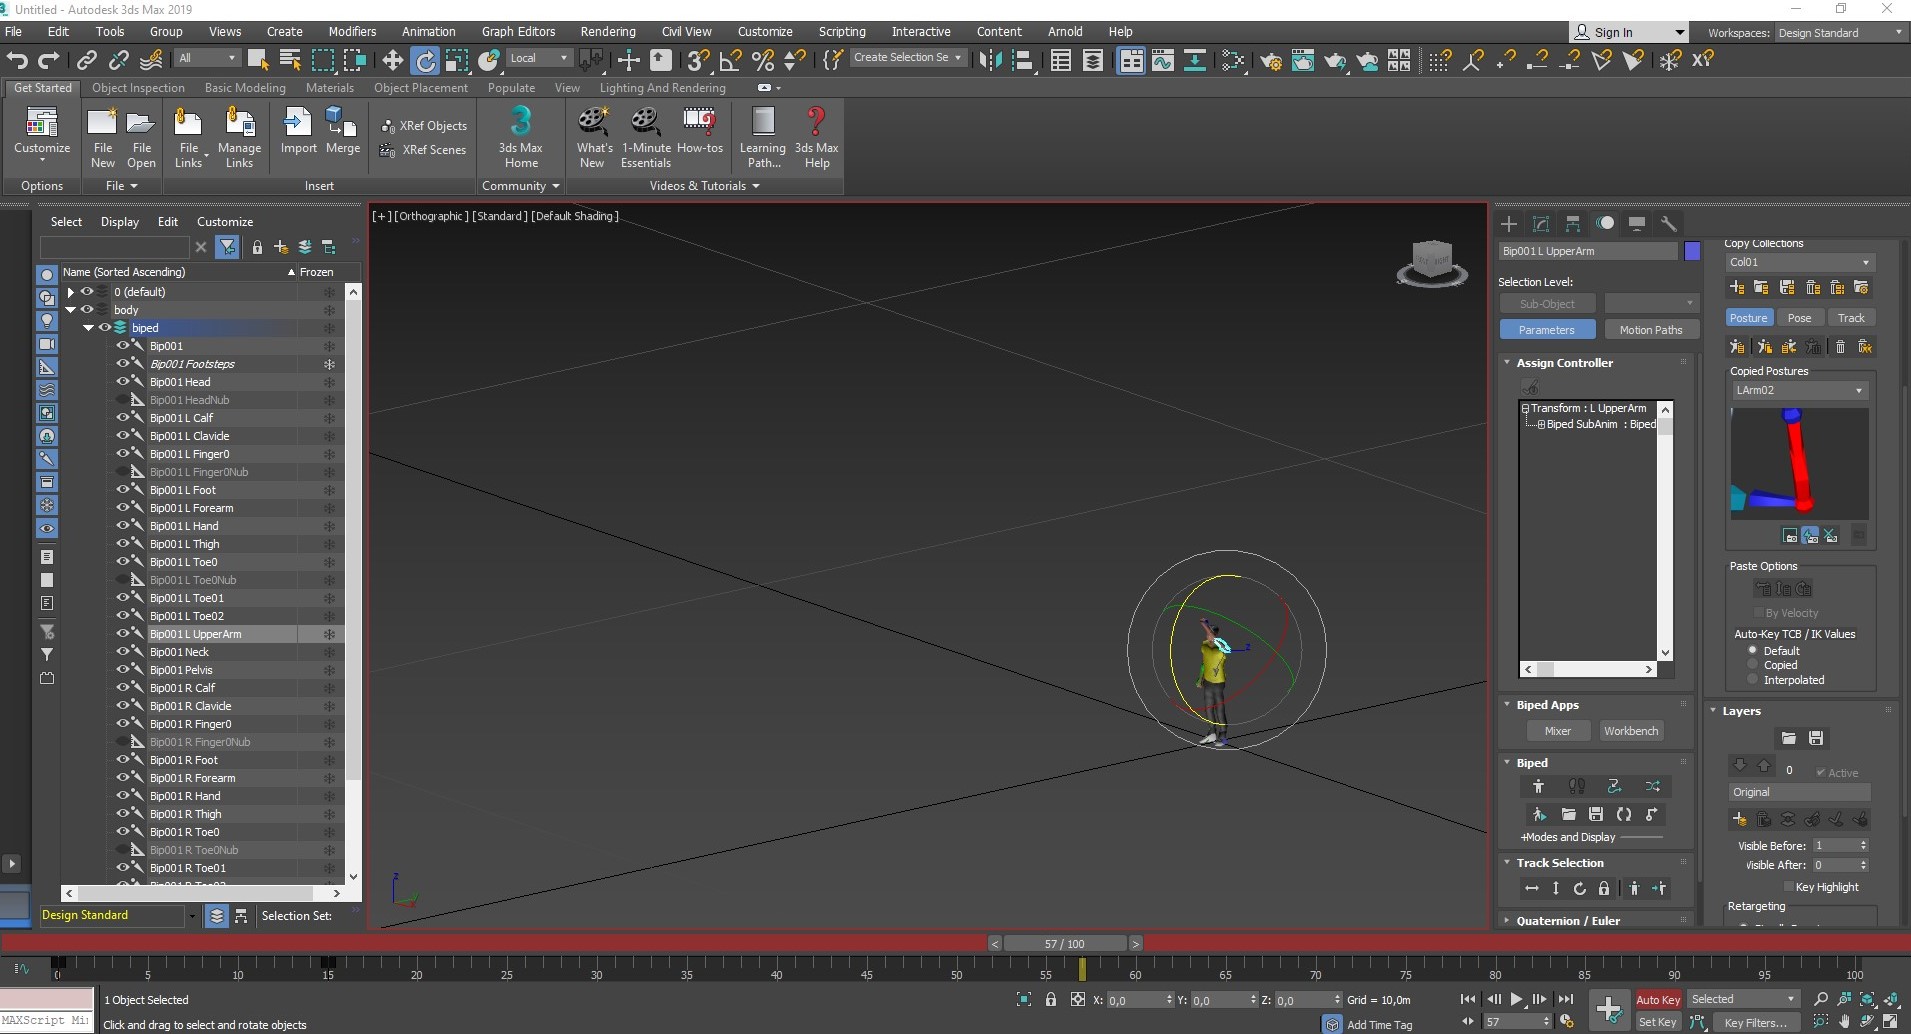This screenshot has width=1911, height=1034.
Task: Open the Create panel plus icon
Action: coord(1509,223)
